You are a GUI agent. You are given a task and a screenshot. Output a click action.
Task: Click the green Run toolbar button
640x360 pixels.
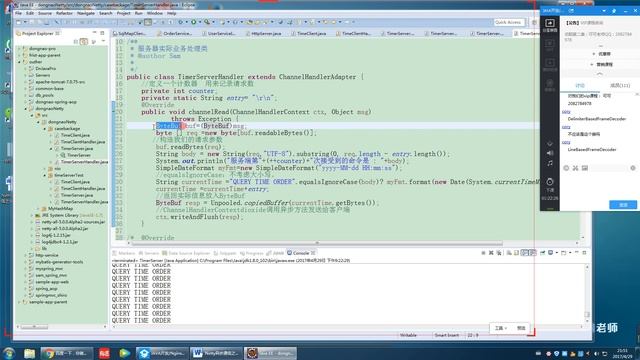(x=193, y=22)
